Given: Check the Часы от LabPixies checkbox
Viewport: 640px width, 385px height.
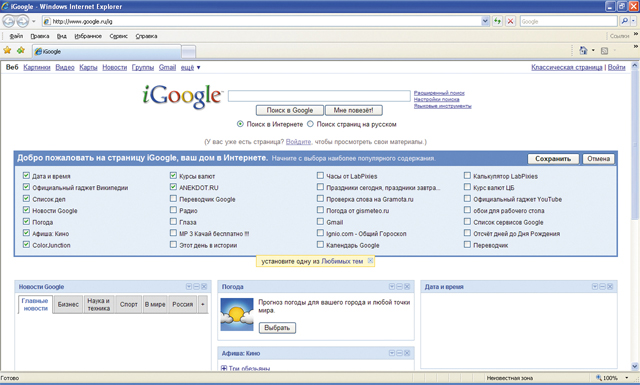Looking at the screenshot, I should [320, 176].
